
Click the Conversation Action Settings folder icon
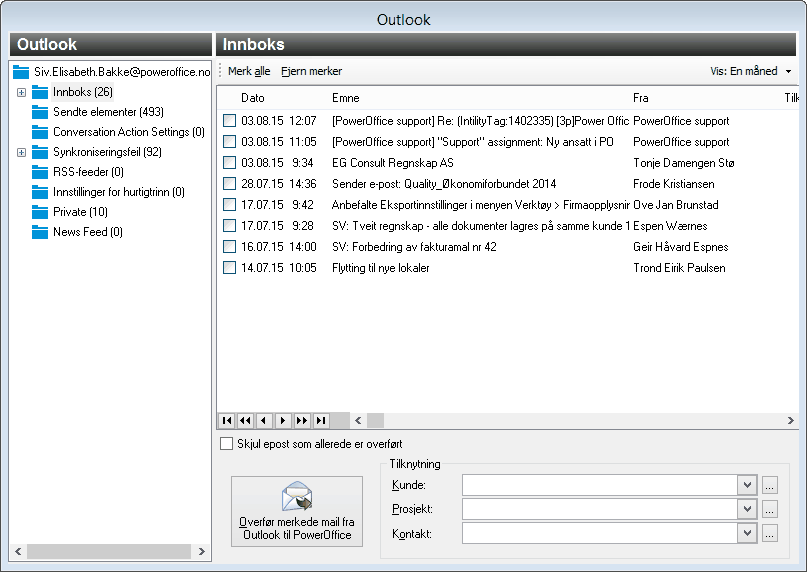click(40, 132)
